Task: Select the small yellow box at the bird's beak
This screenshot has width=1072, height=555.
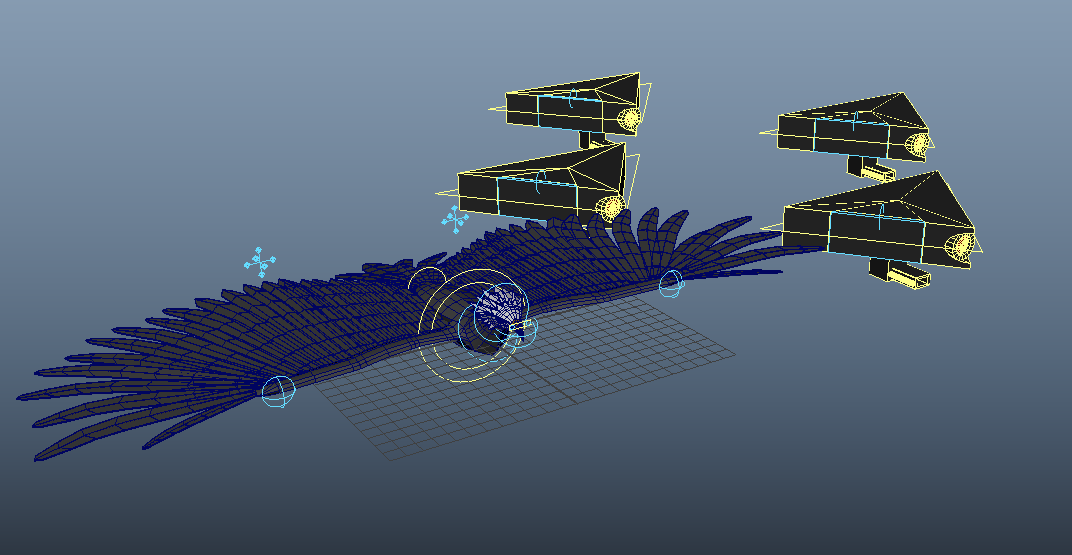Action: 521,326
